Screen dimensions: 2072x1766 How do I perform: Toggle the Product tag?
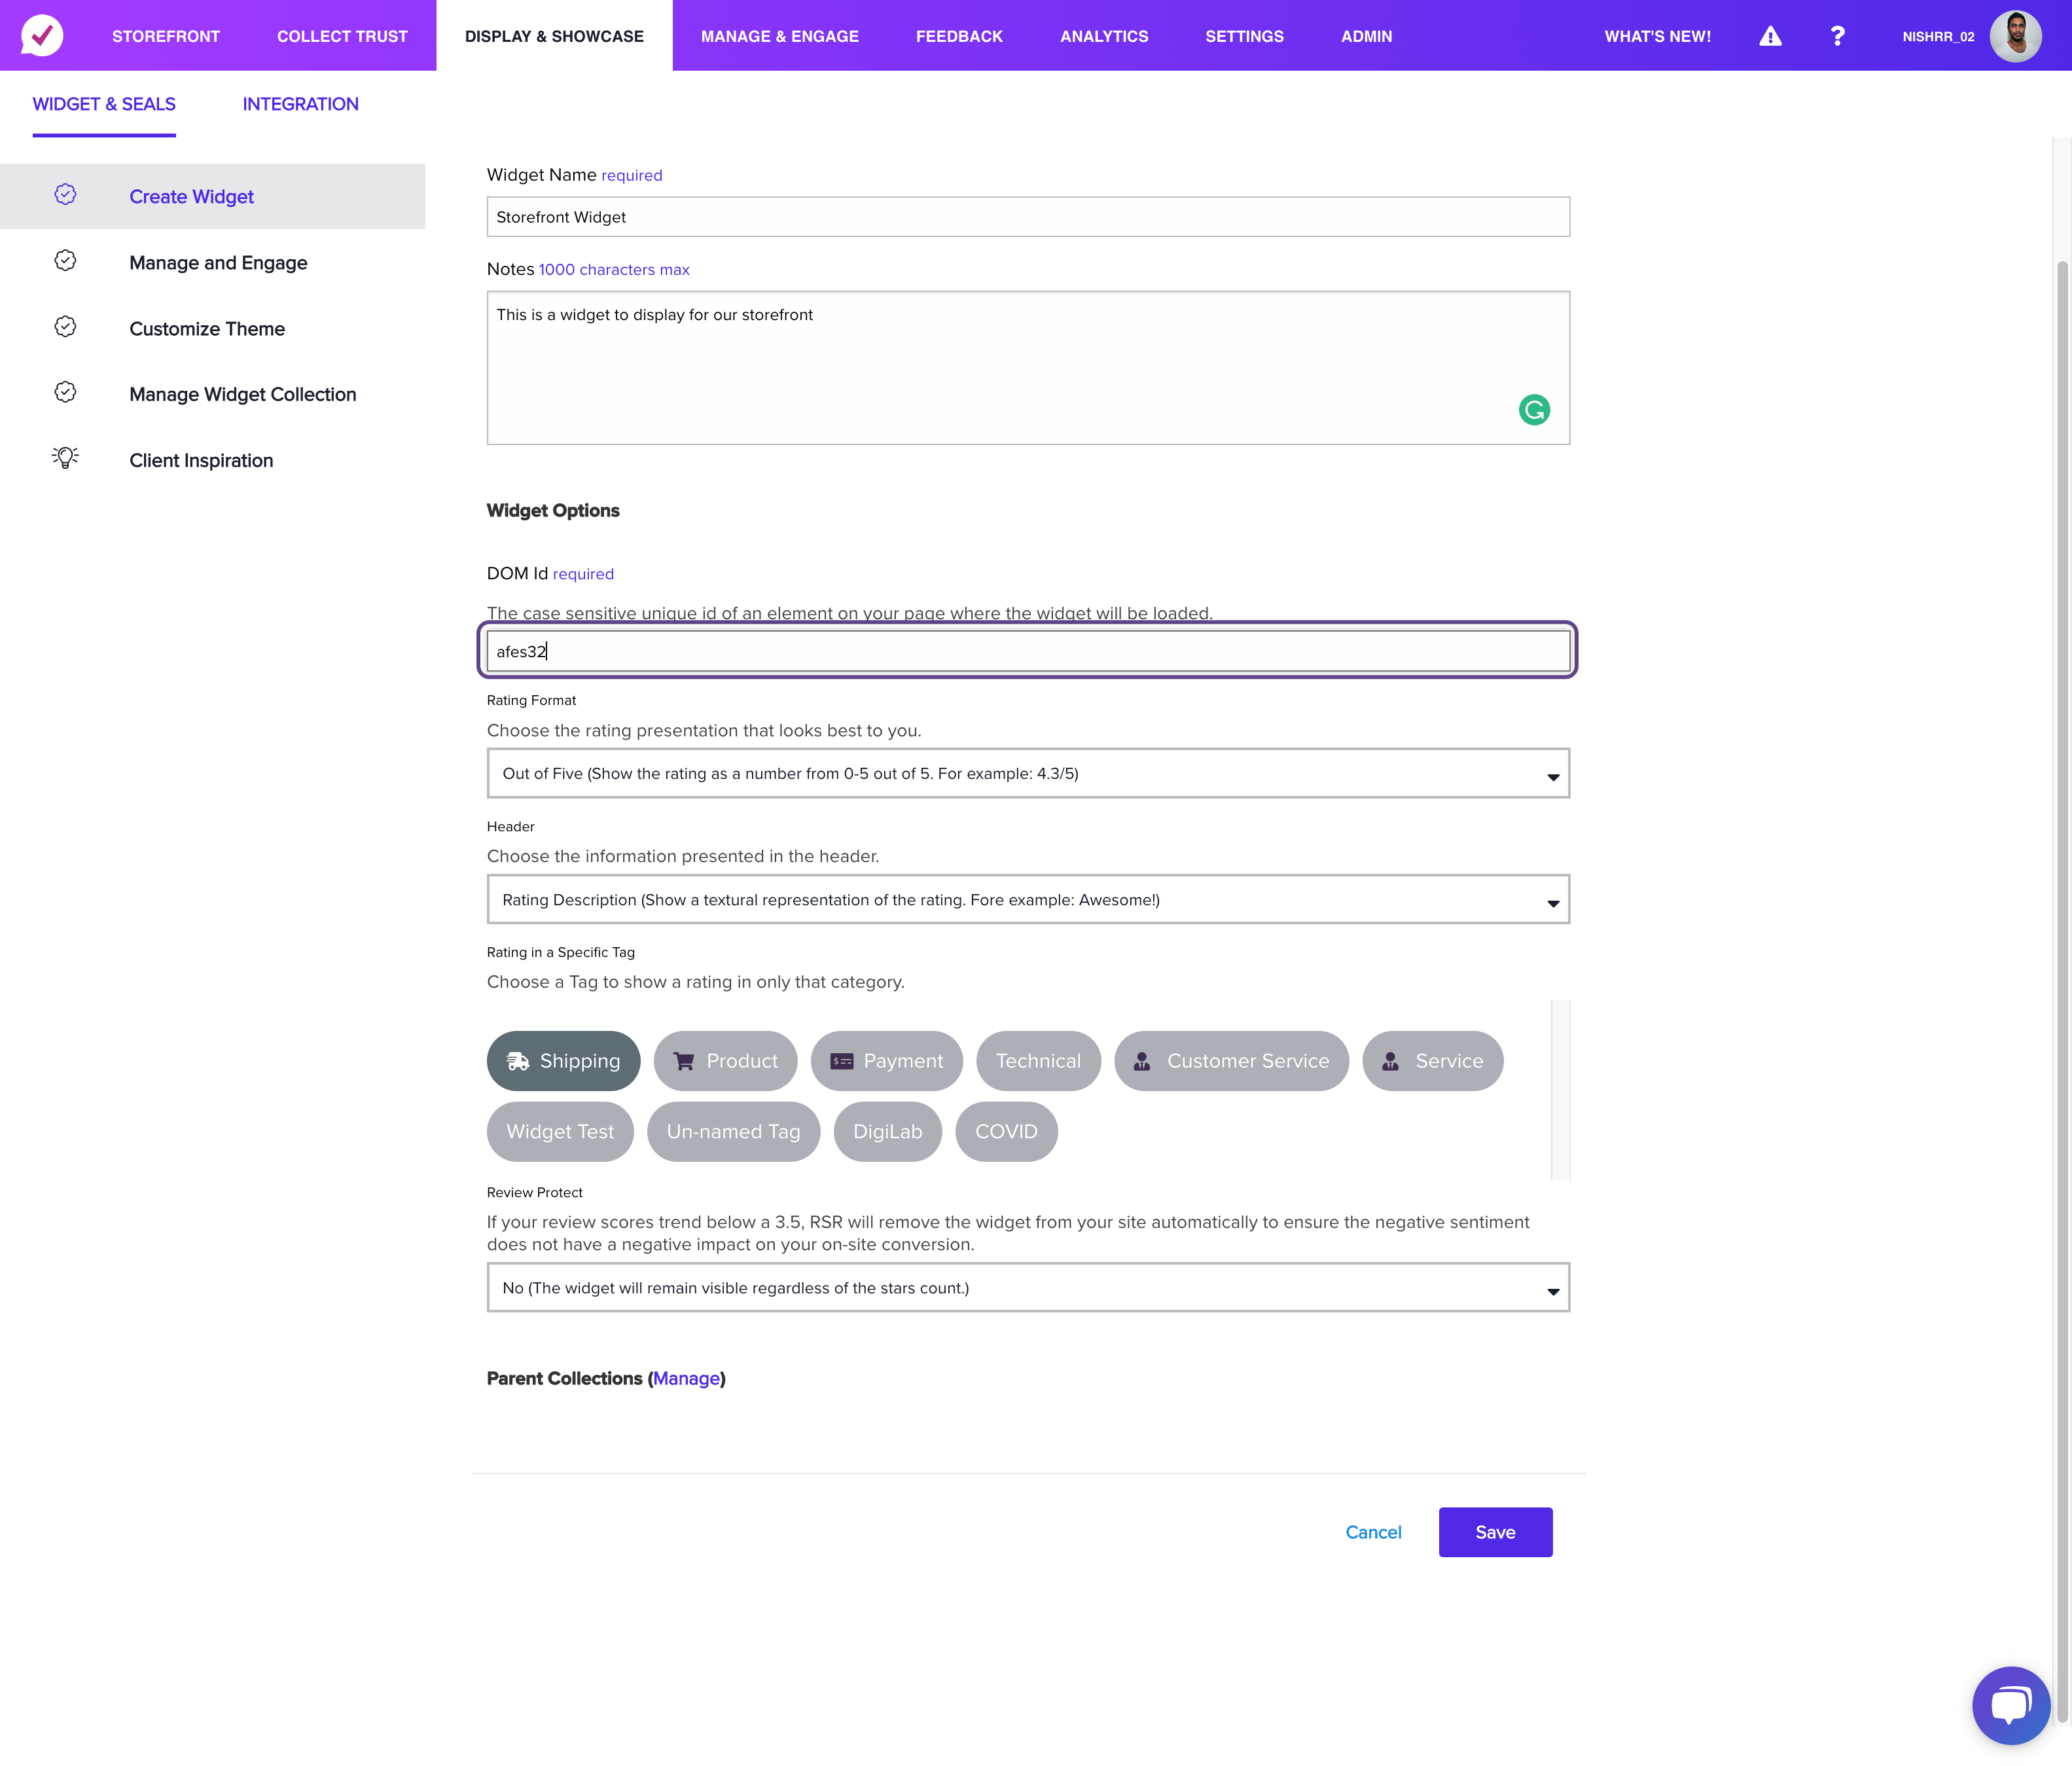[x=725, y=1061]
